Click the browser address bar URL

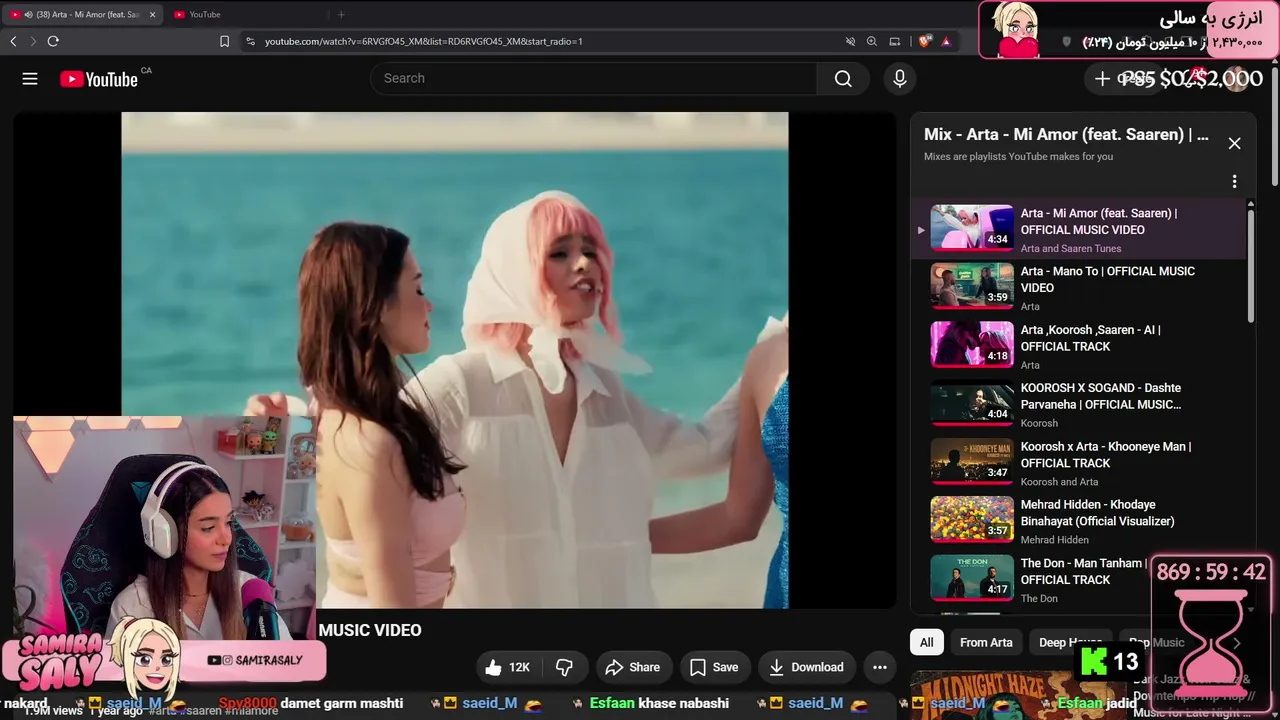point(424,41)
